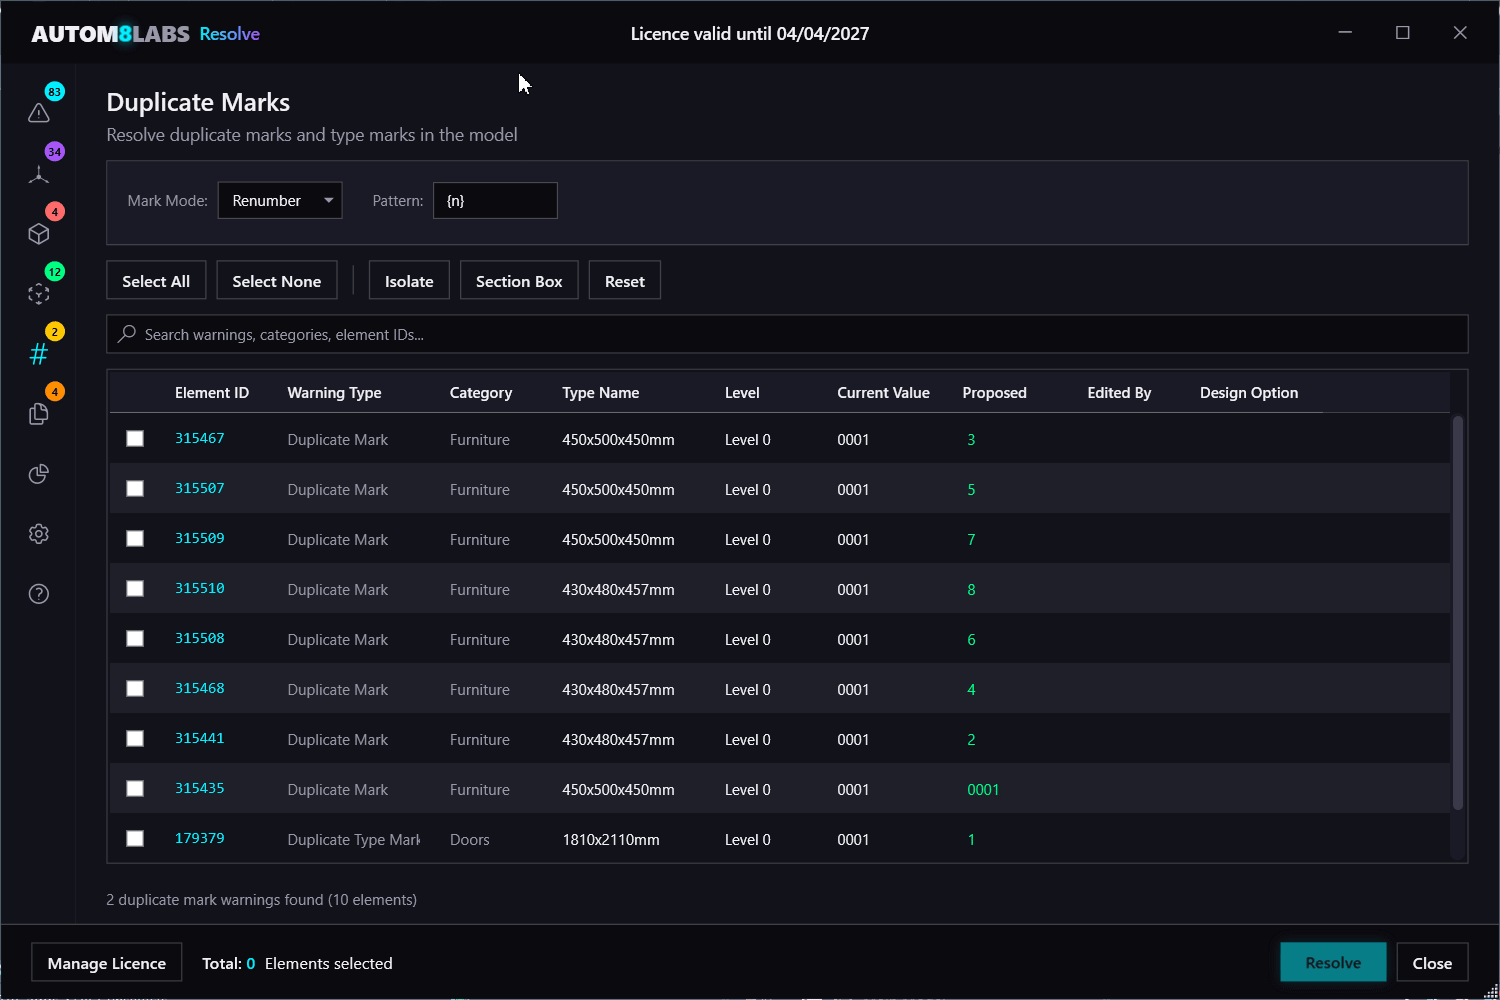Open the warnings triangle sidebar icon
This screenshot has width=1500, height=1000.
(39, 113)
